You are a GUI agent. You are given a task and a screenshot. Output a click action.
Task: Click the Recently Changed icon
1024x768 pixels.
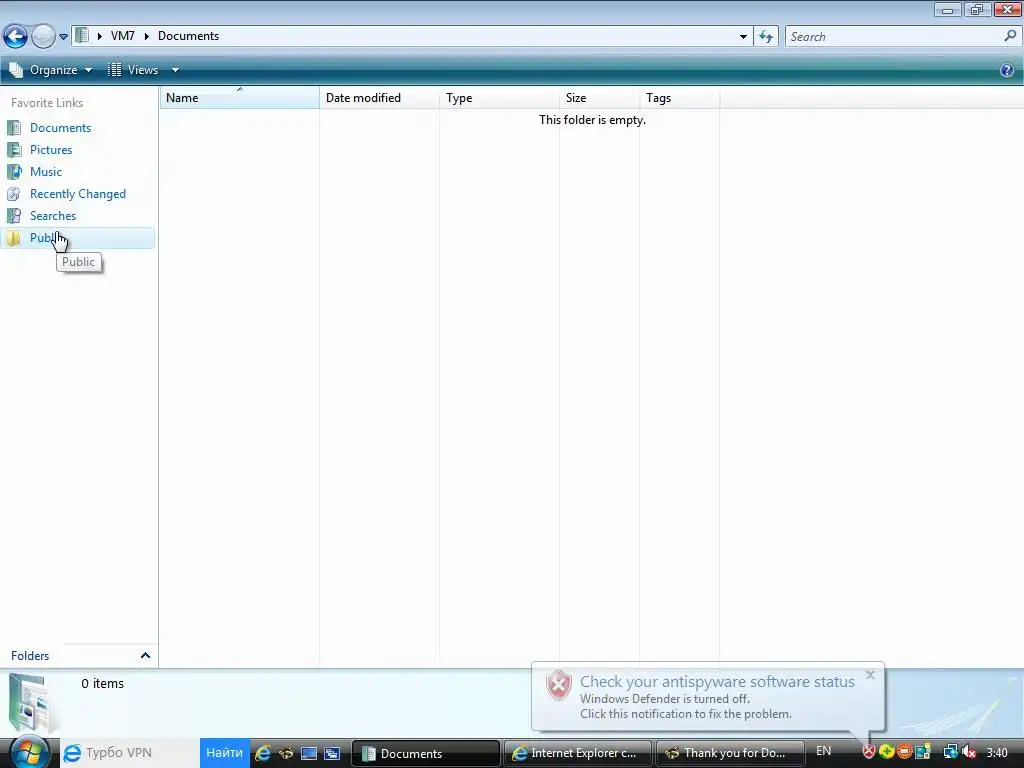14,194
